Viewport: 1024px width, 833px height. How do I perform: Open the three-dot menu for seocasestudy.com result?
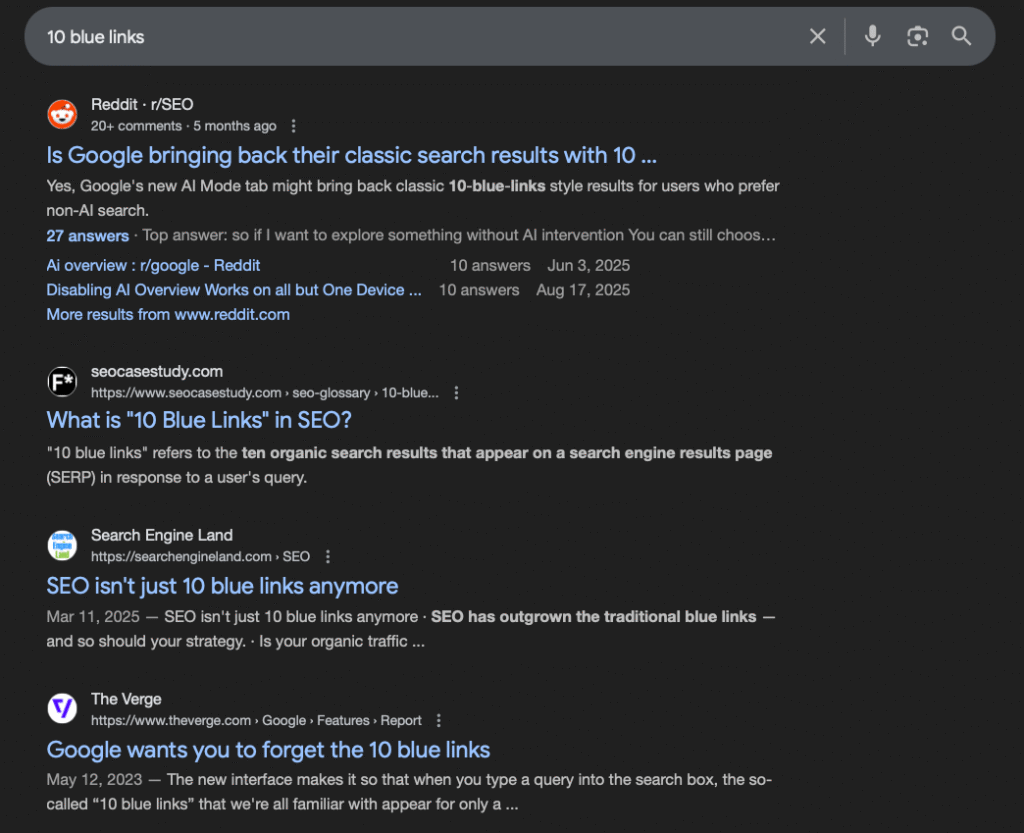456,393
